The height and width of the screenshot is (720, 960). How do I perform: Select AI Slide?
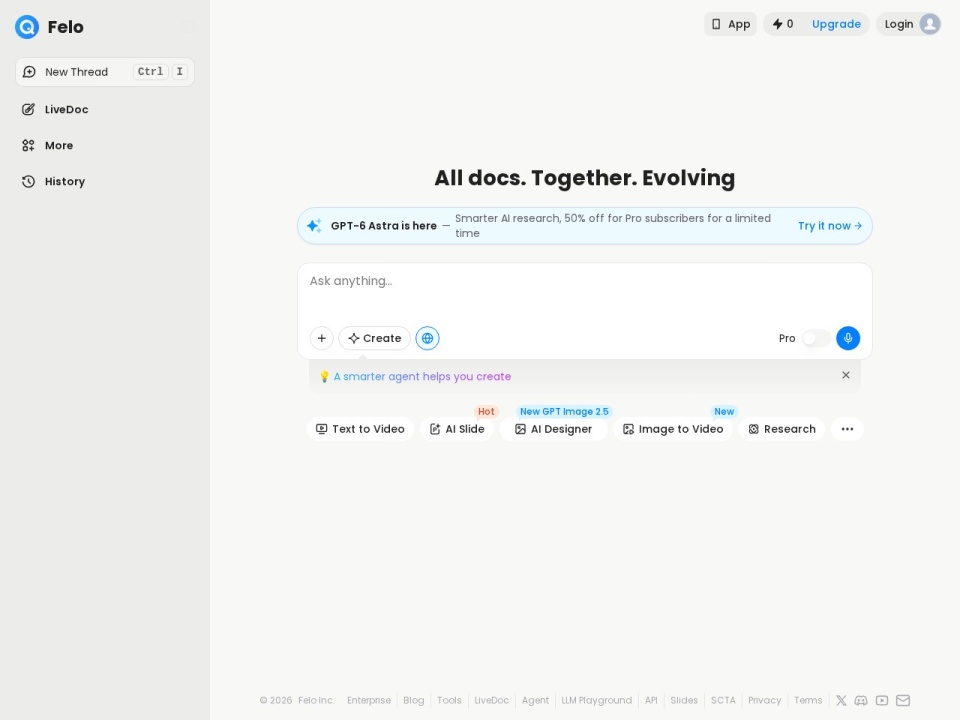pos(457,429)
